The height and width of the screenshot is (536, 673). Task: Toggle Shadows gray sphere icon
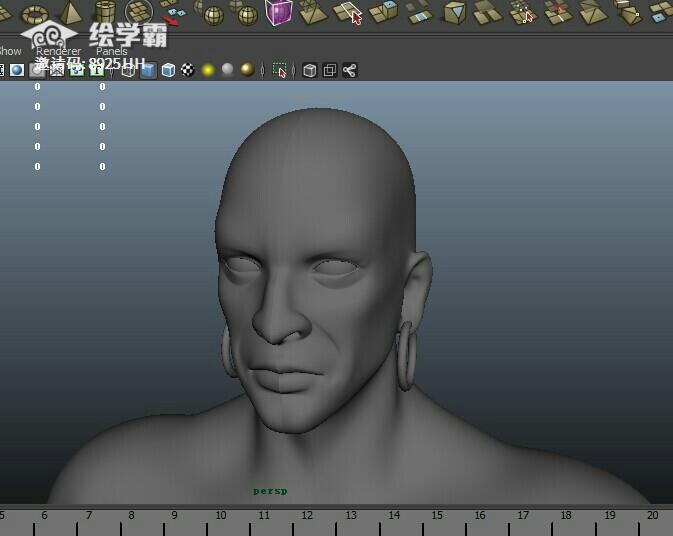point(227,69)
